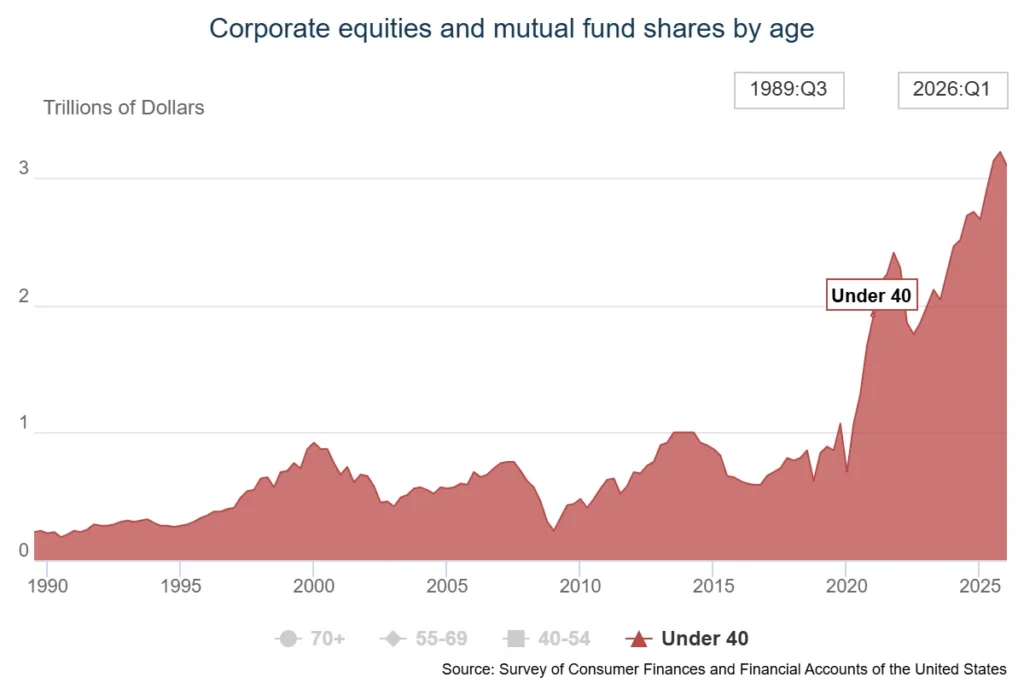Toggle the 55-69 series label
This screenshot has width=1024, height=683.
coord(441,638)
